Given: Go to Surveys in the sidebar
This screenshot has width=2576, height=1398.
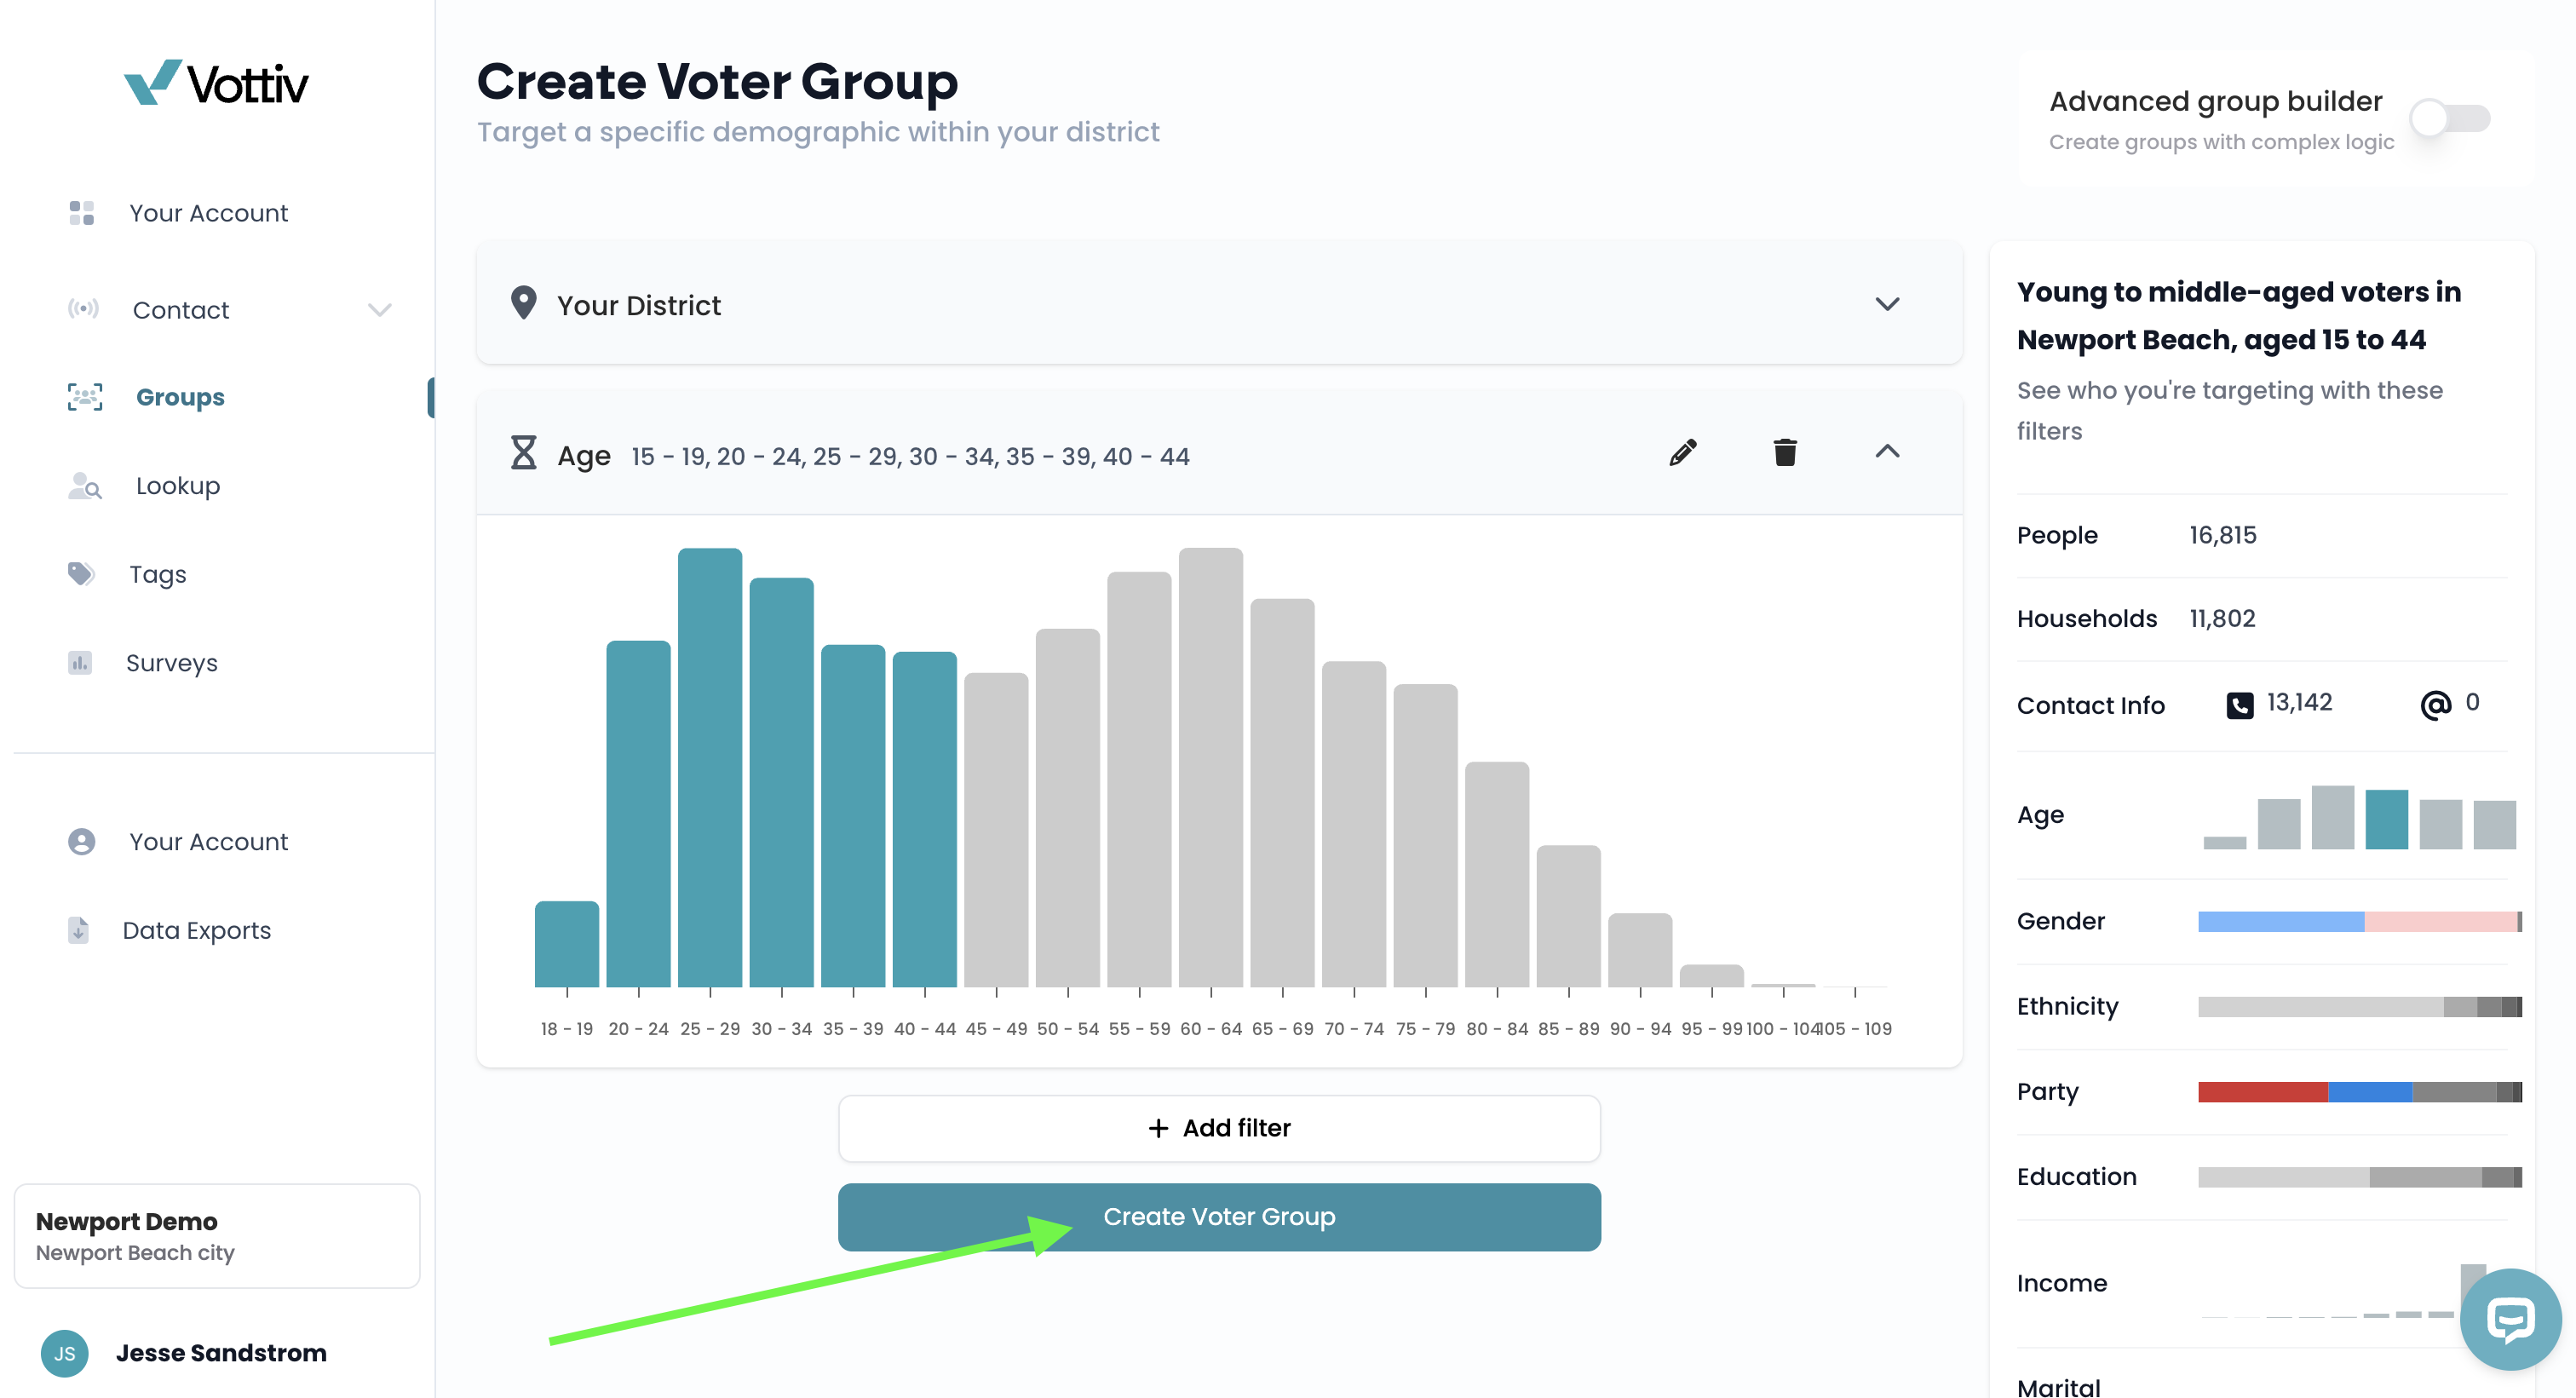Looking at the screenshot, I should 171,663.
